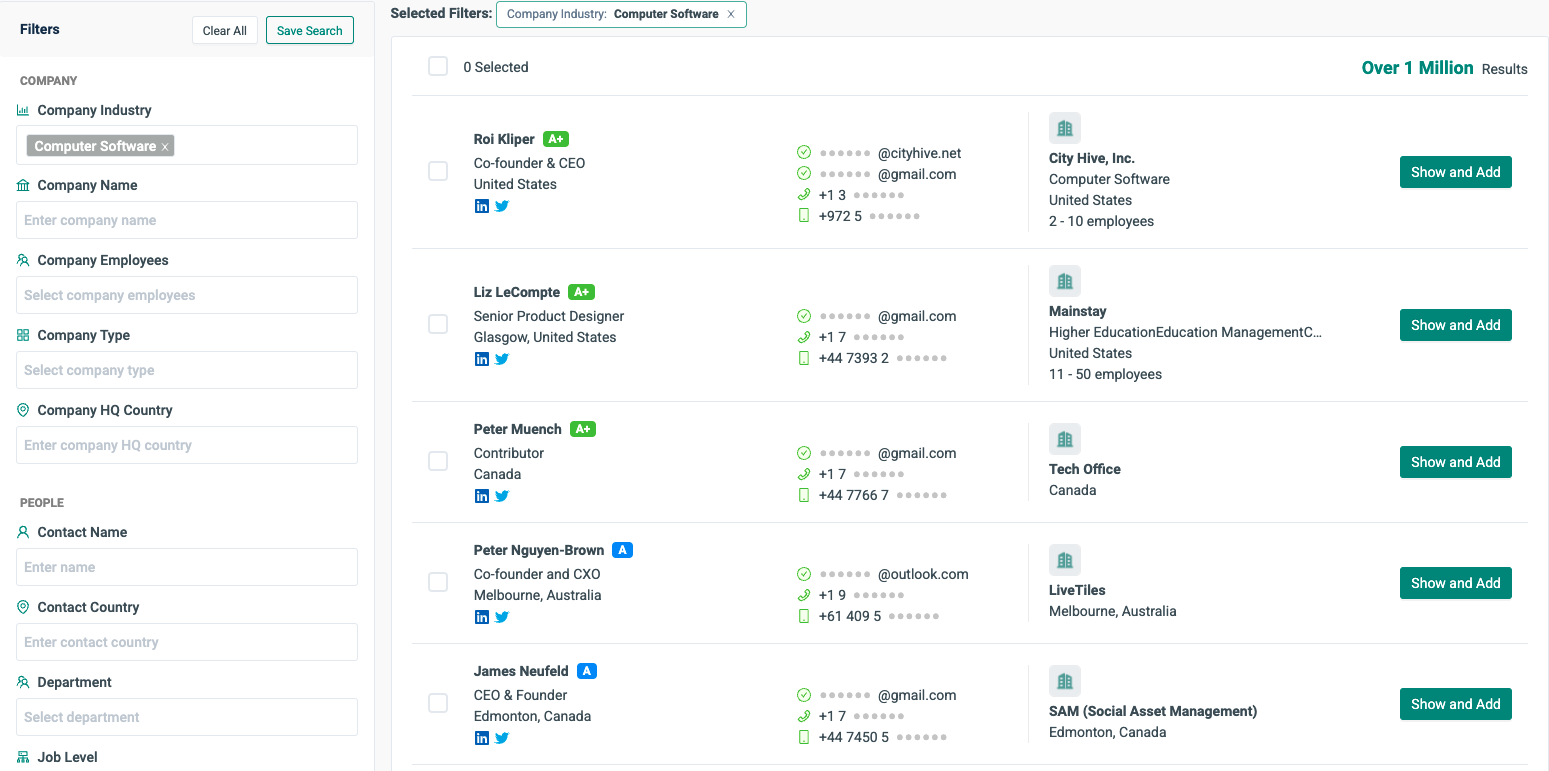Image resolution: width=1549 pixels, height=771 pixels.
Task: Toggle the select-all checkbox beside 0 Selected
Action: [x=438, y=67]
